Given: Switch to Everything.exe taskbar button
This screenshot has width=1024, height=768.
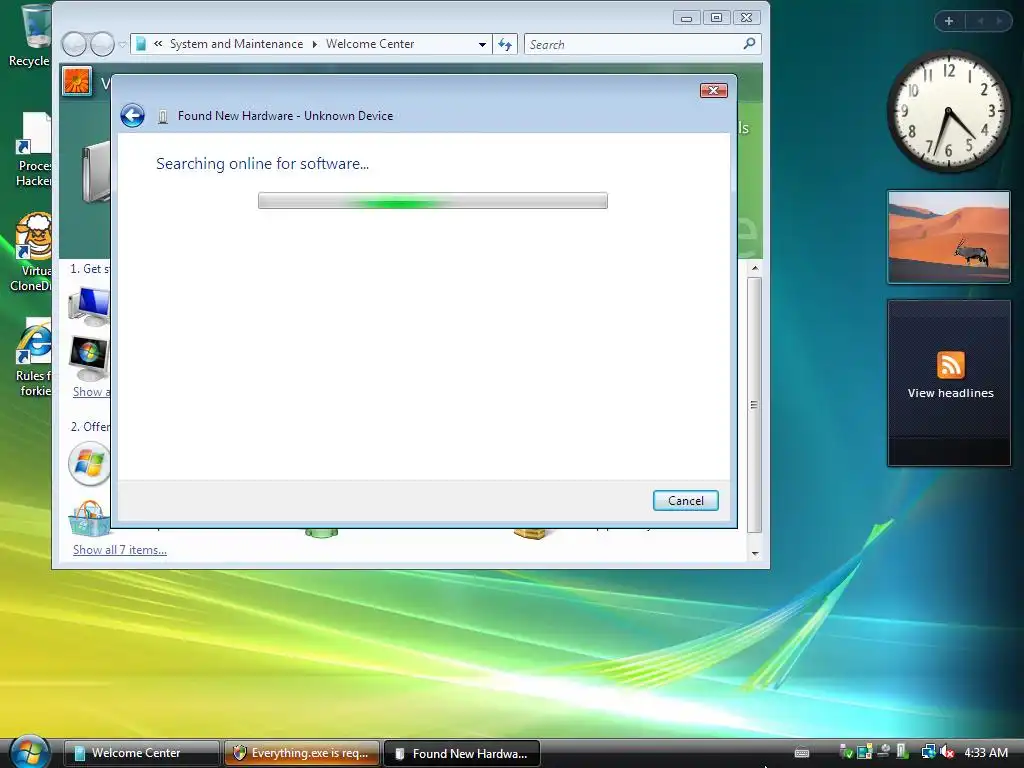Looking at the screenshot, I should pos(302,753).
